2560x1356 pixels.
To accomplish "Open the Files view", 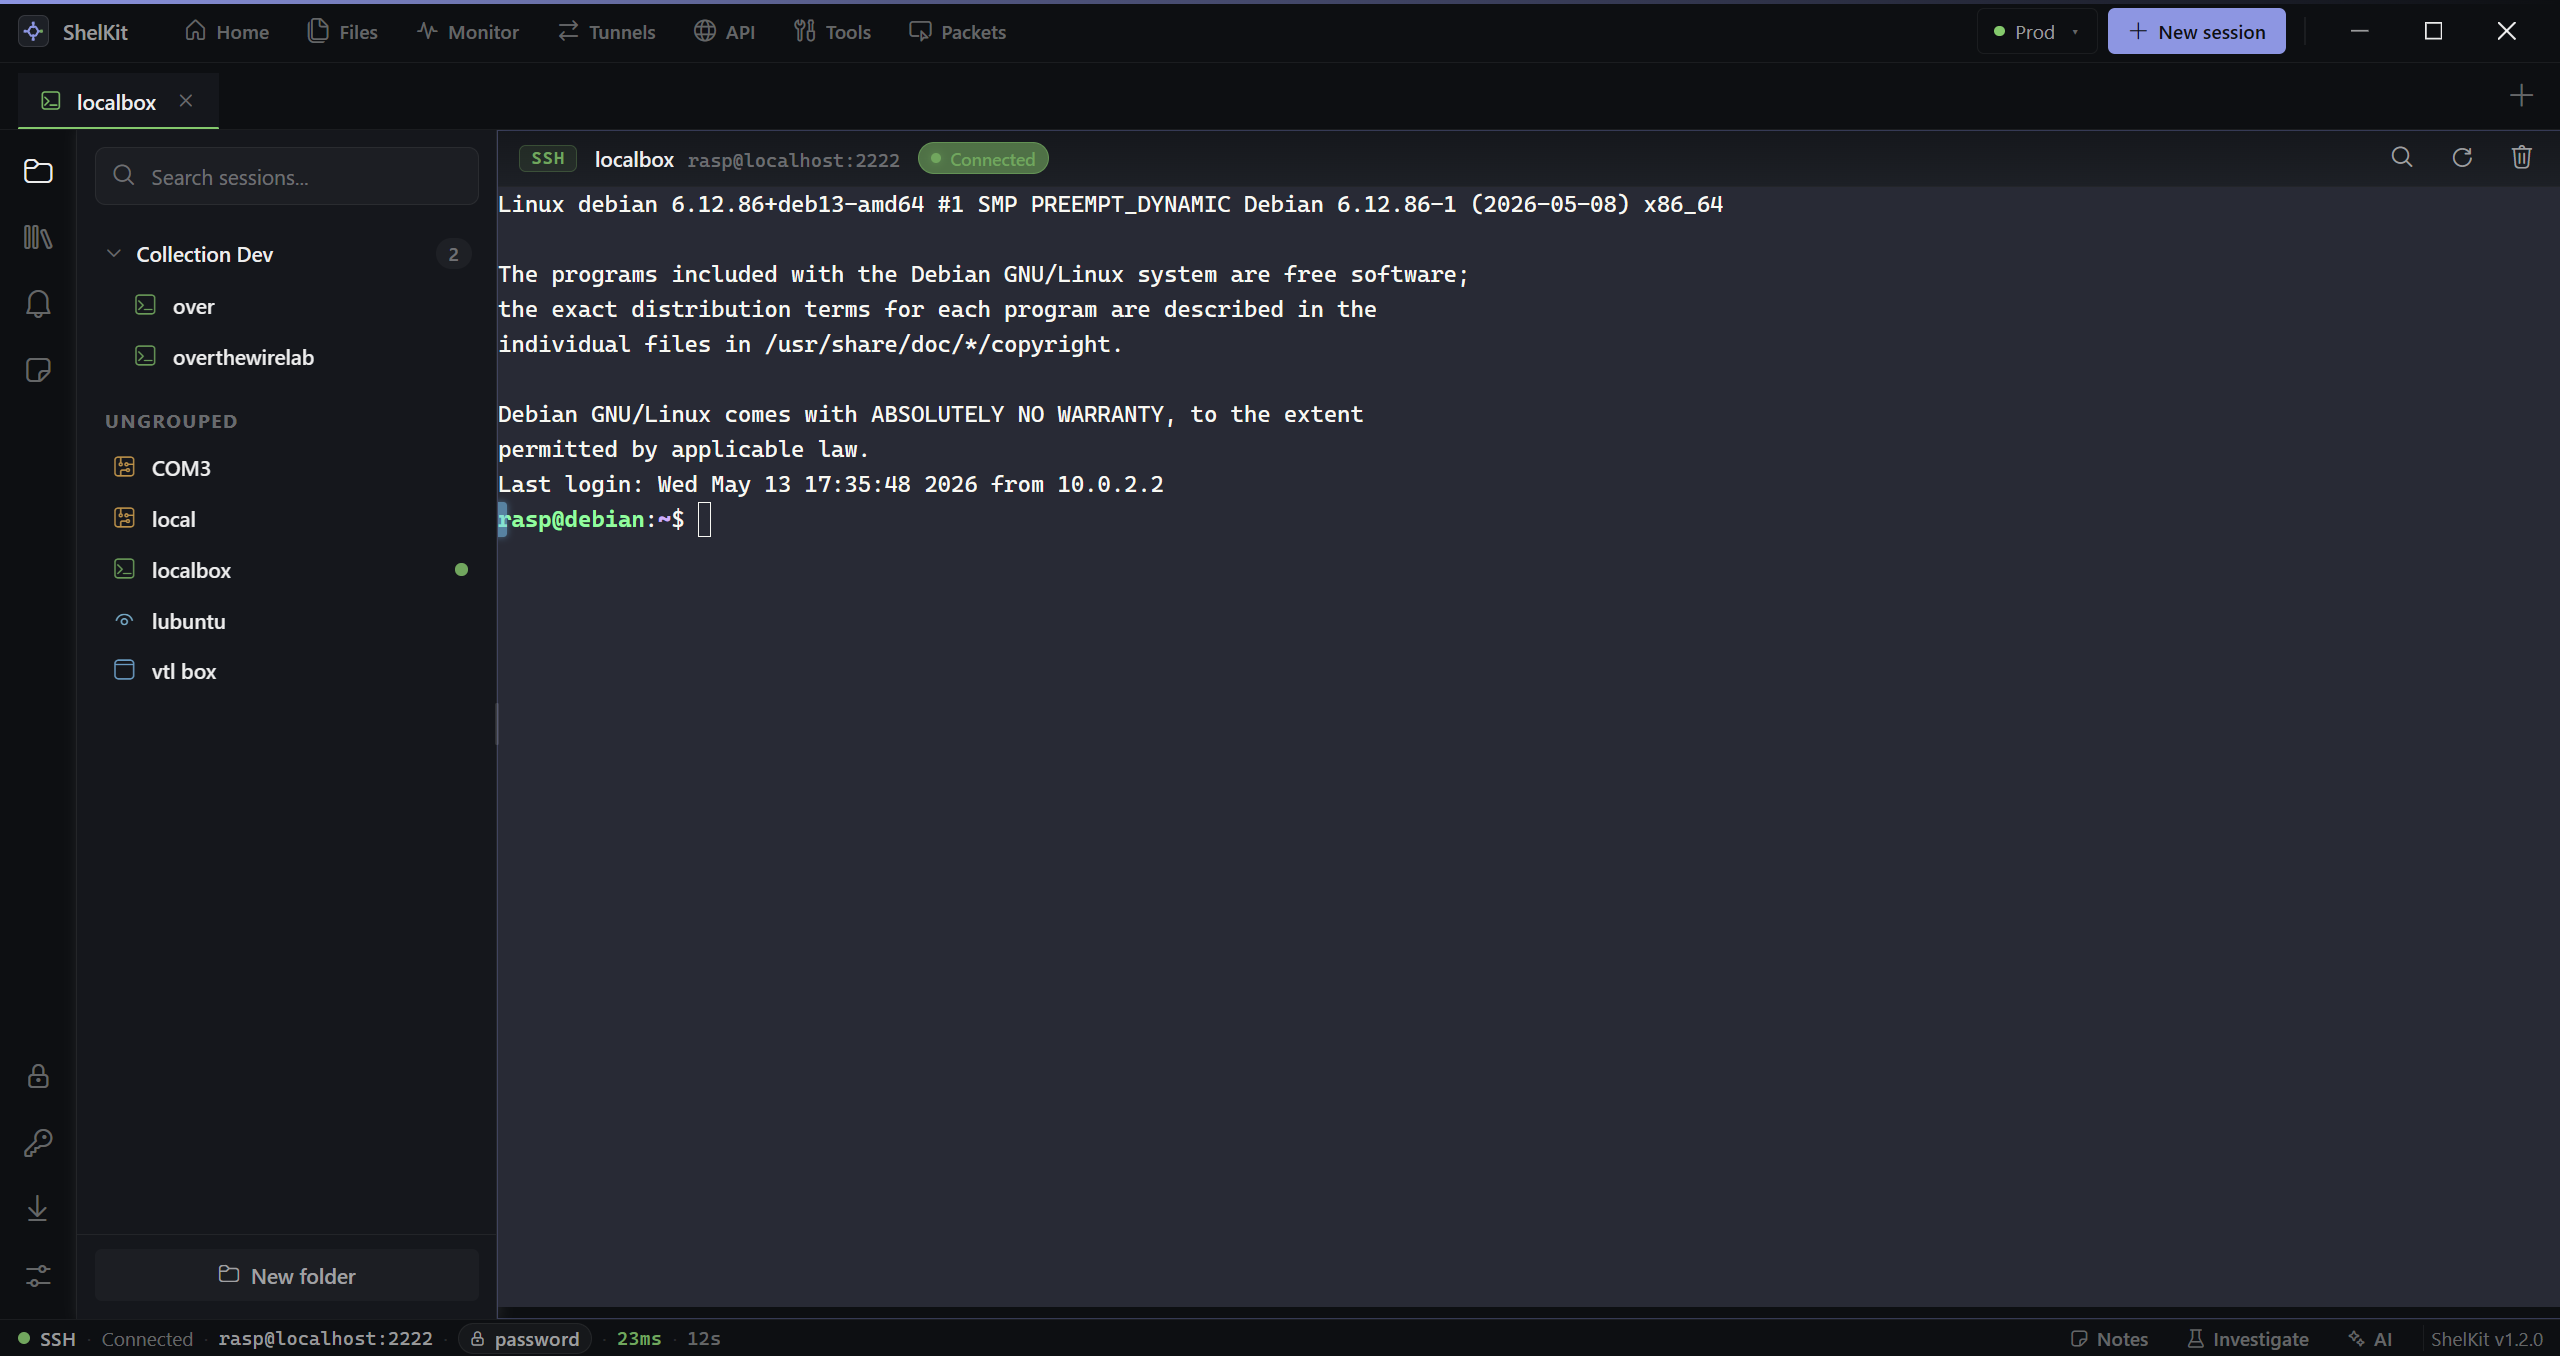I will (343, 32).
